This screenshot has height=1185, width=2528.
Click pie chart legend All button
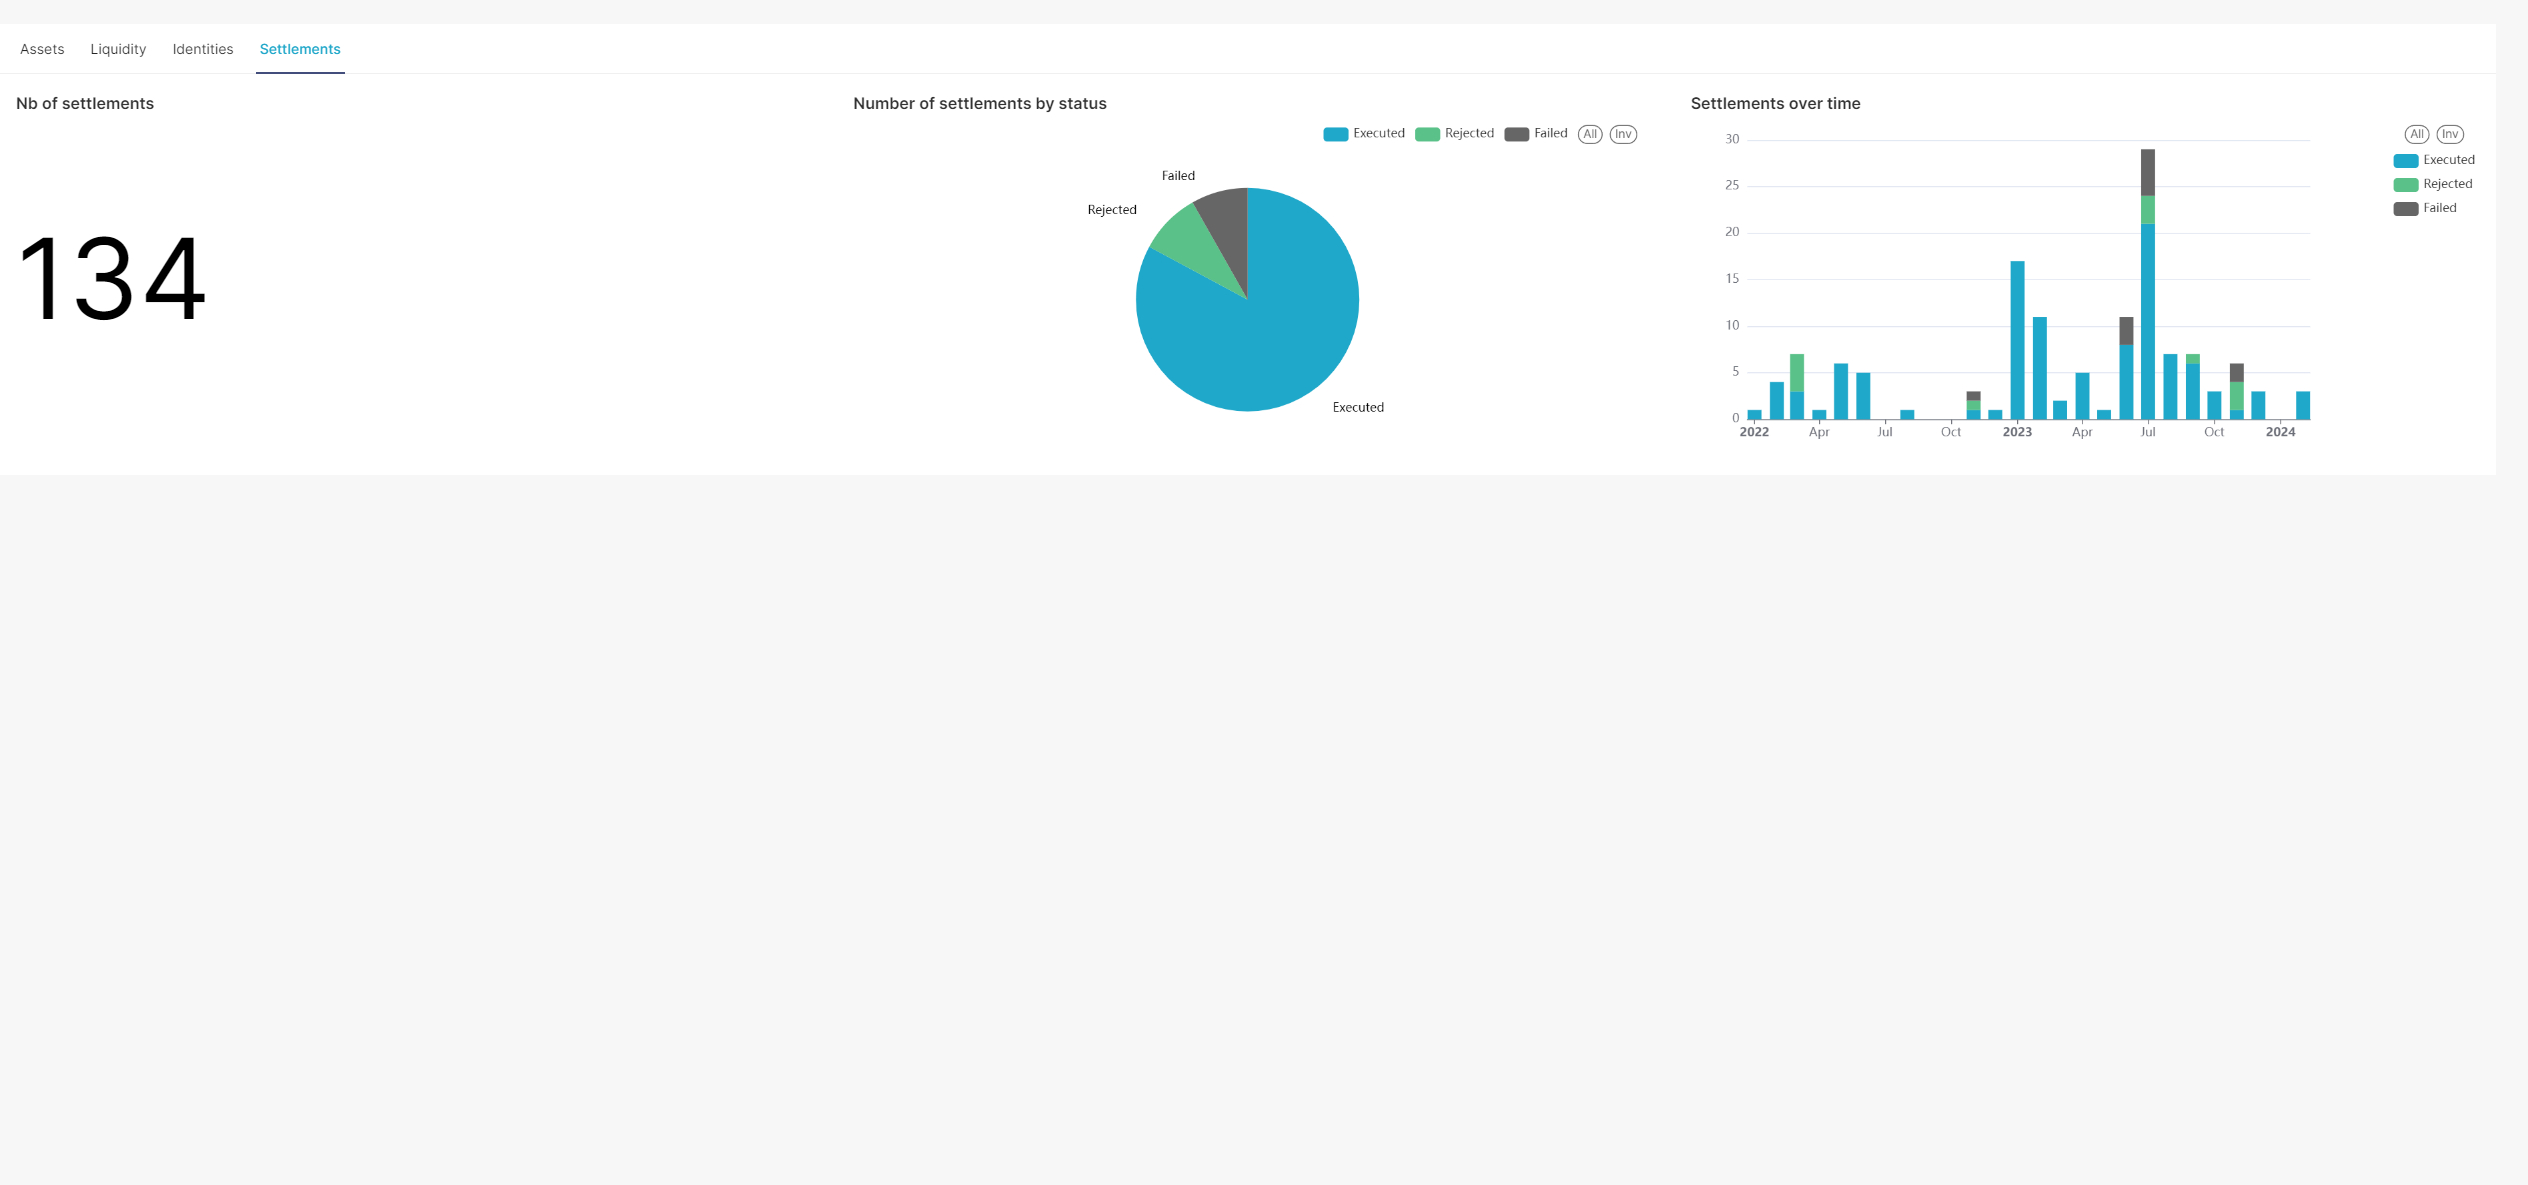pos(1590,134)
